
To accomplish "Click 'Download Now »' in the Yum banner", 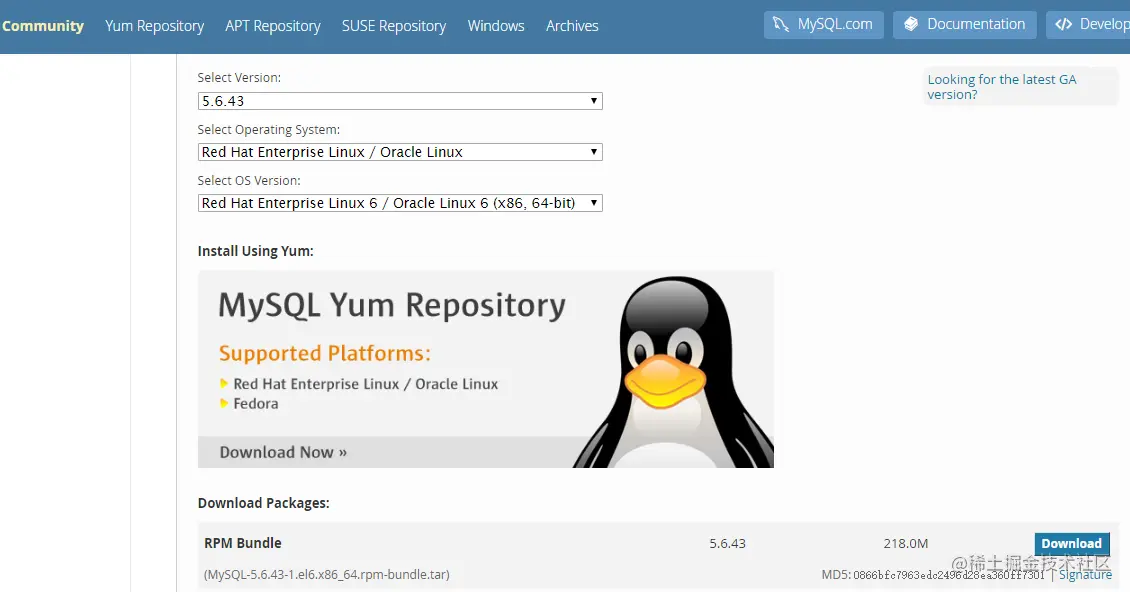I will click(283, 452).
